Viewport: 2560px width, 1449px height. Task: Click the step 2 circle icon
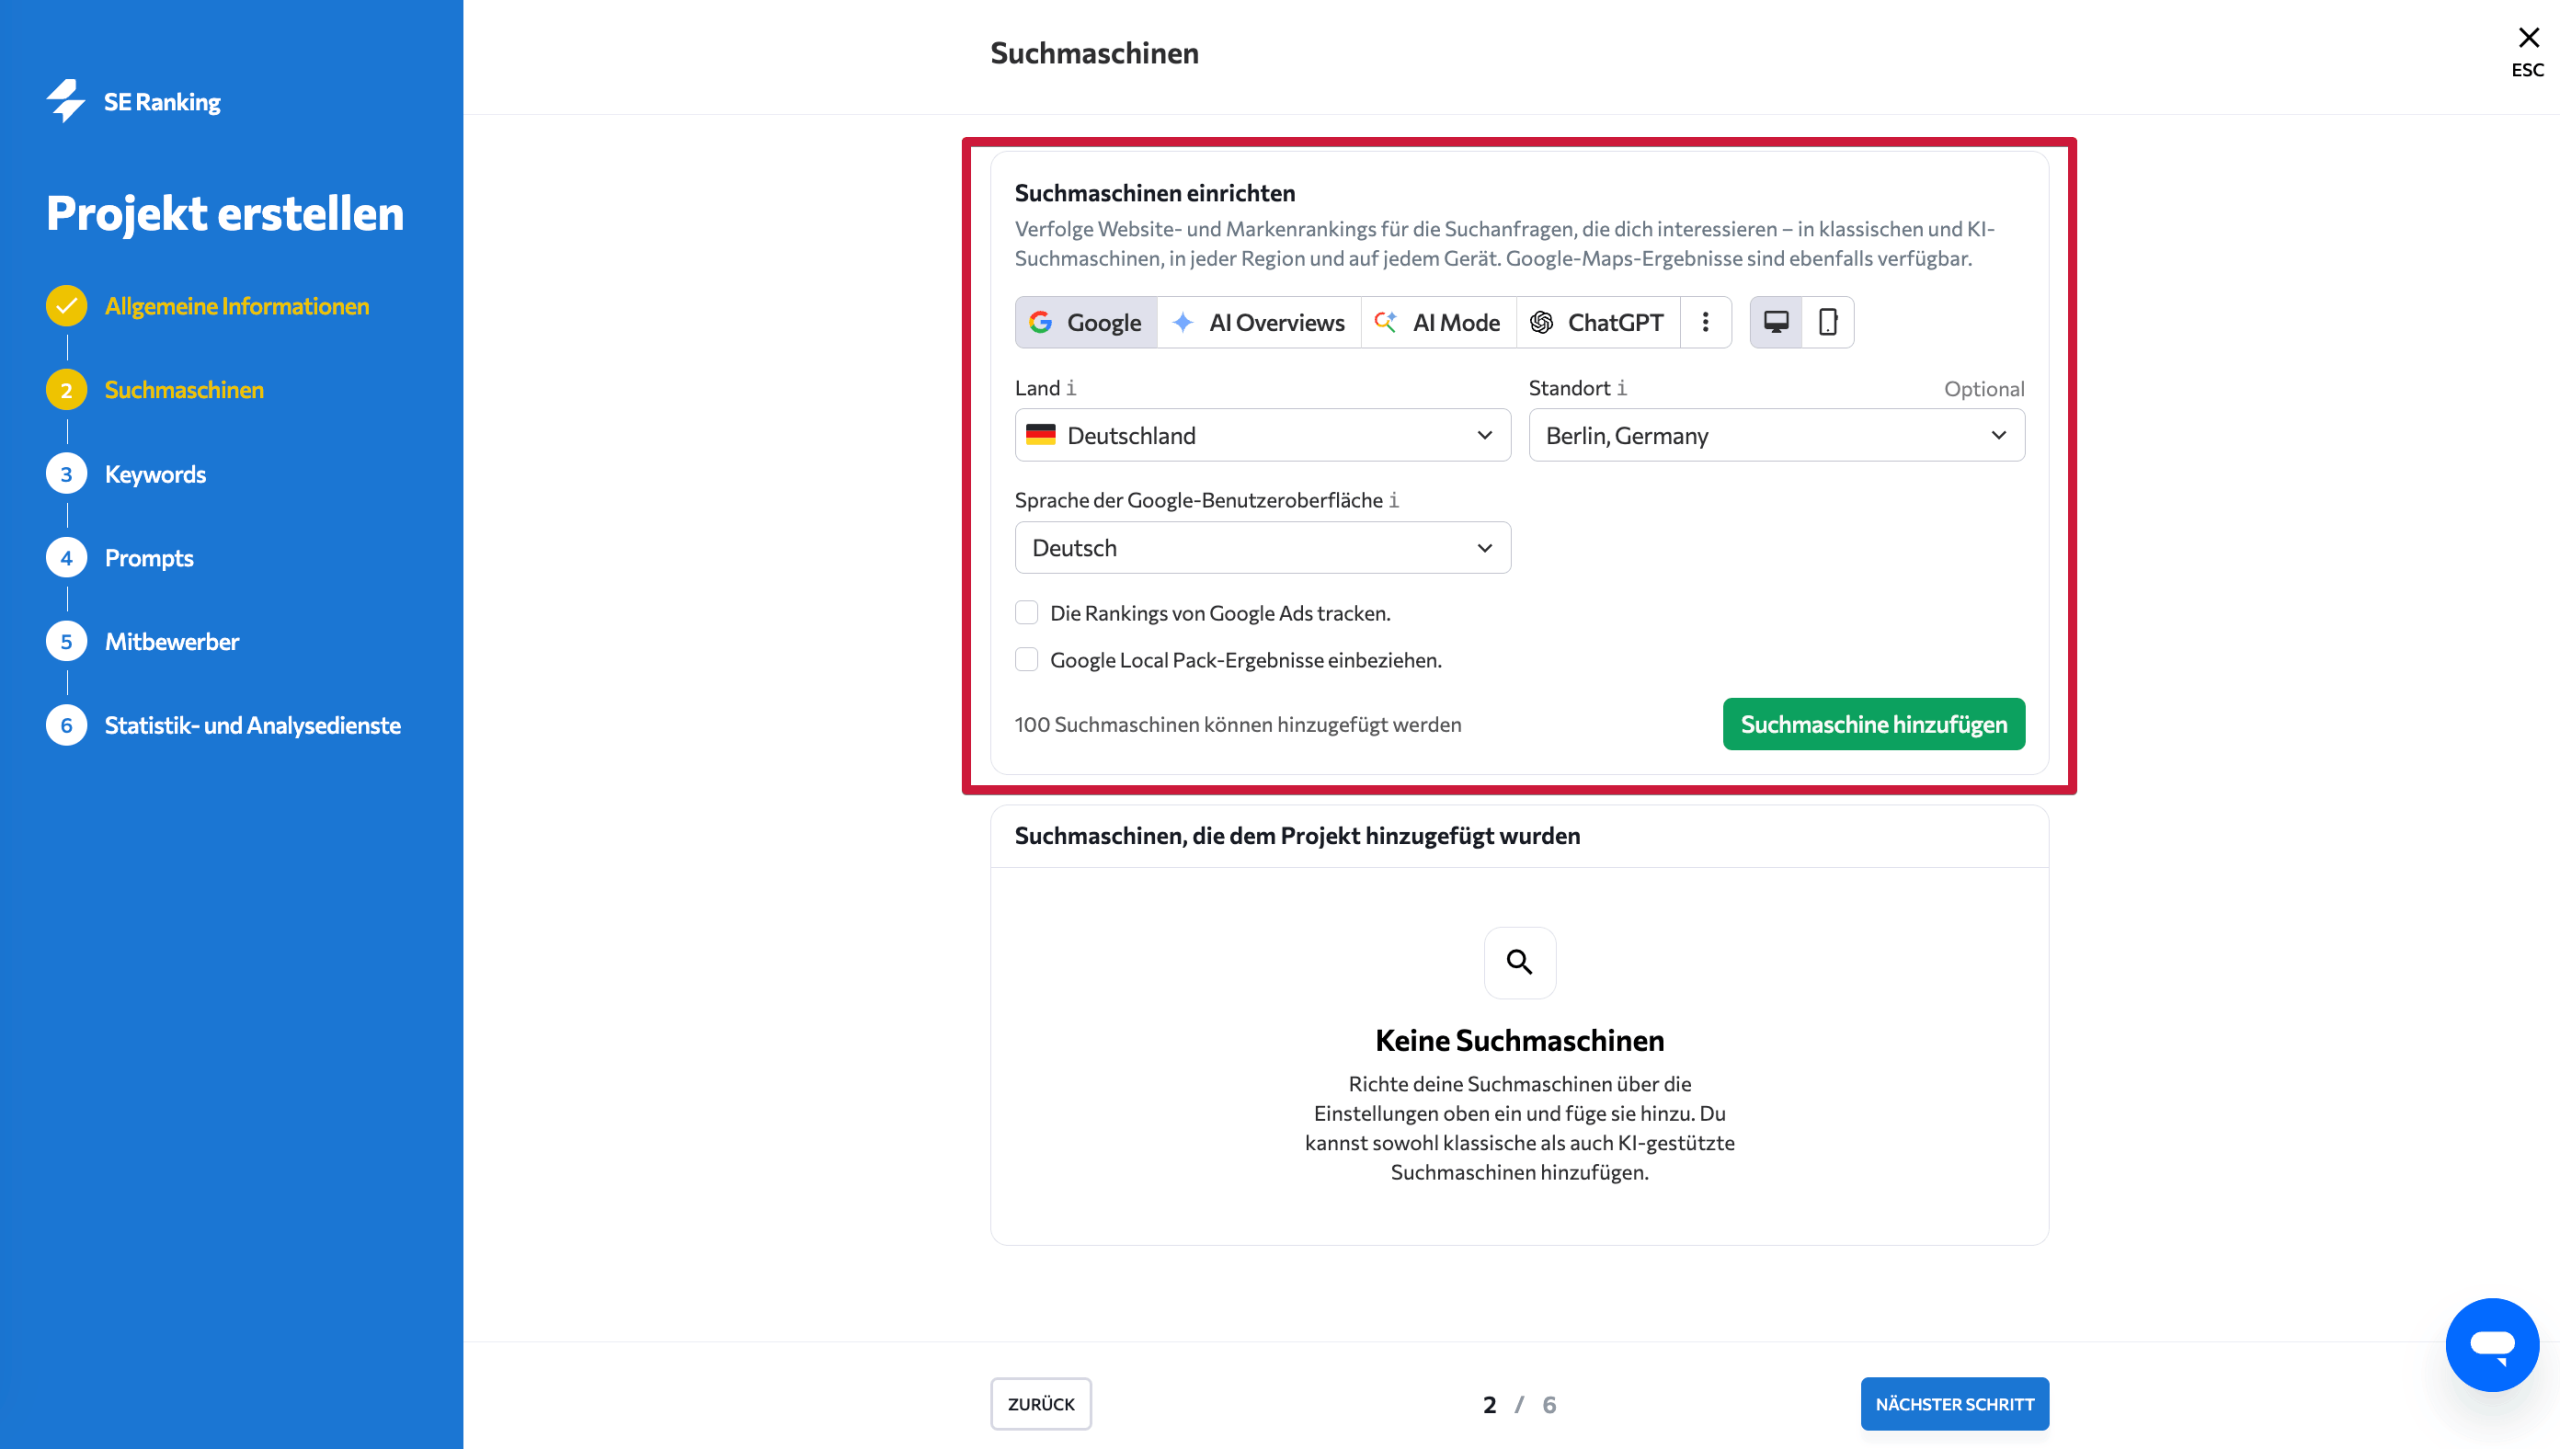coord(66,390)
